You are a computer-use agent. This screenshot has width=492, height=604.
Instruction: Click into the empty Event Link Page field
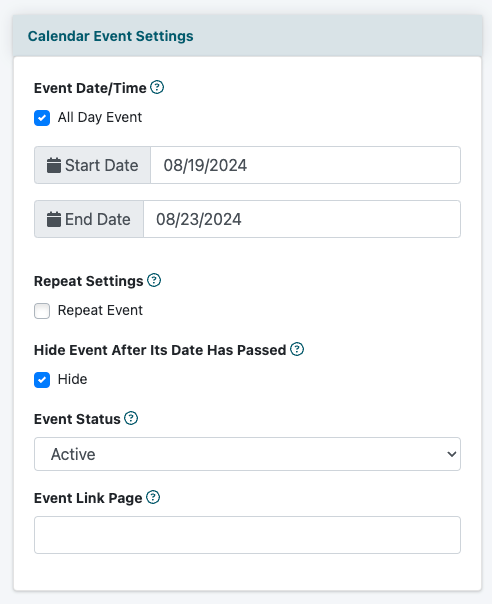pyautogui.click(x=247, y=535)
